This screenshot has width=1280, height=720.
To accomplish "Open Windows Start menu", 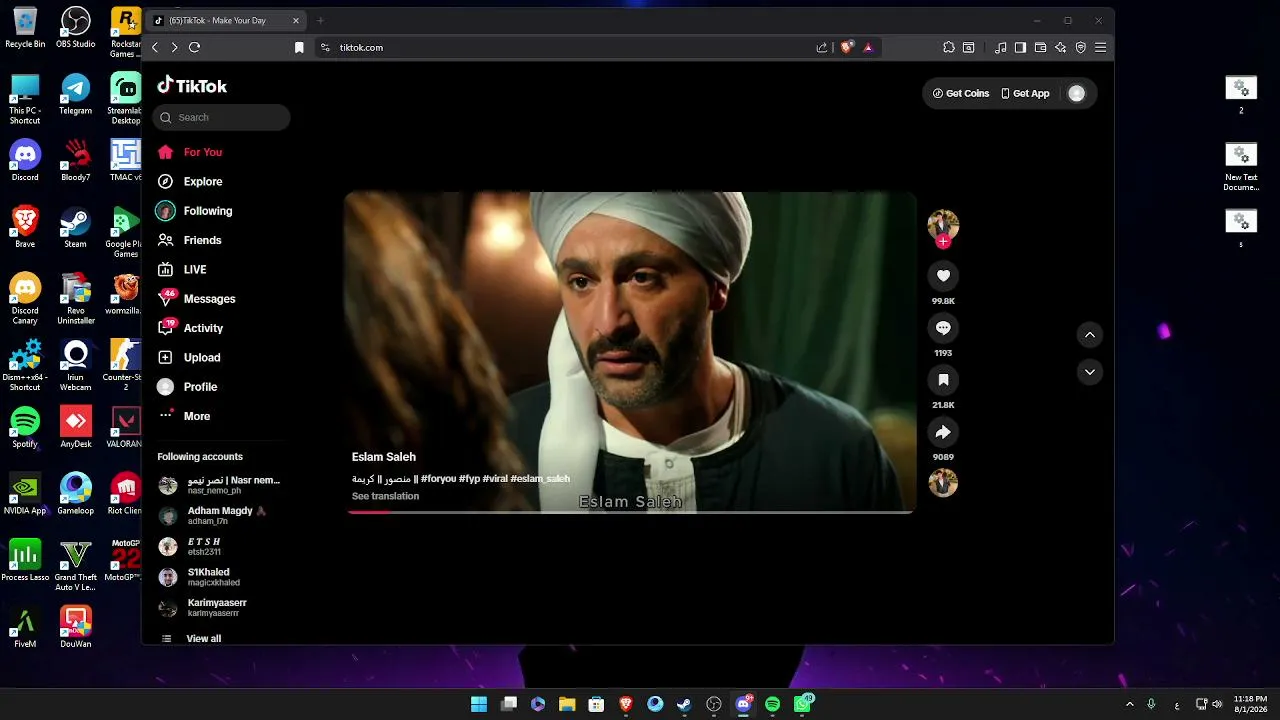I will point(479,704).
